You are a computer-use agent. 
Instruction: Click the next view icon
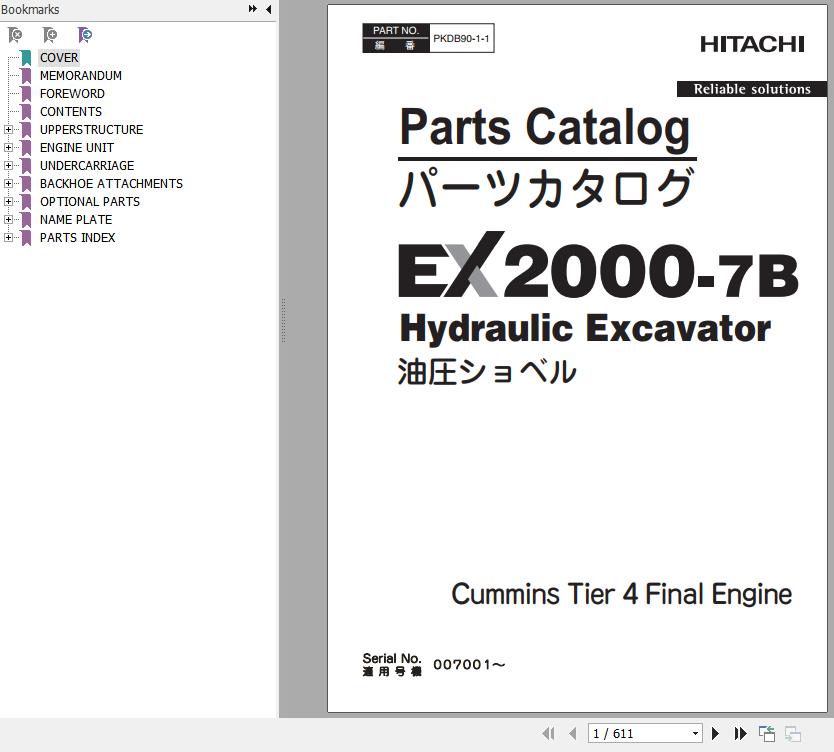click(792, 733)
